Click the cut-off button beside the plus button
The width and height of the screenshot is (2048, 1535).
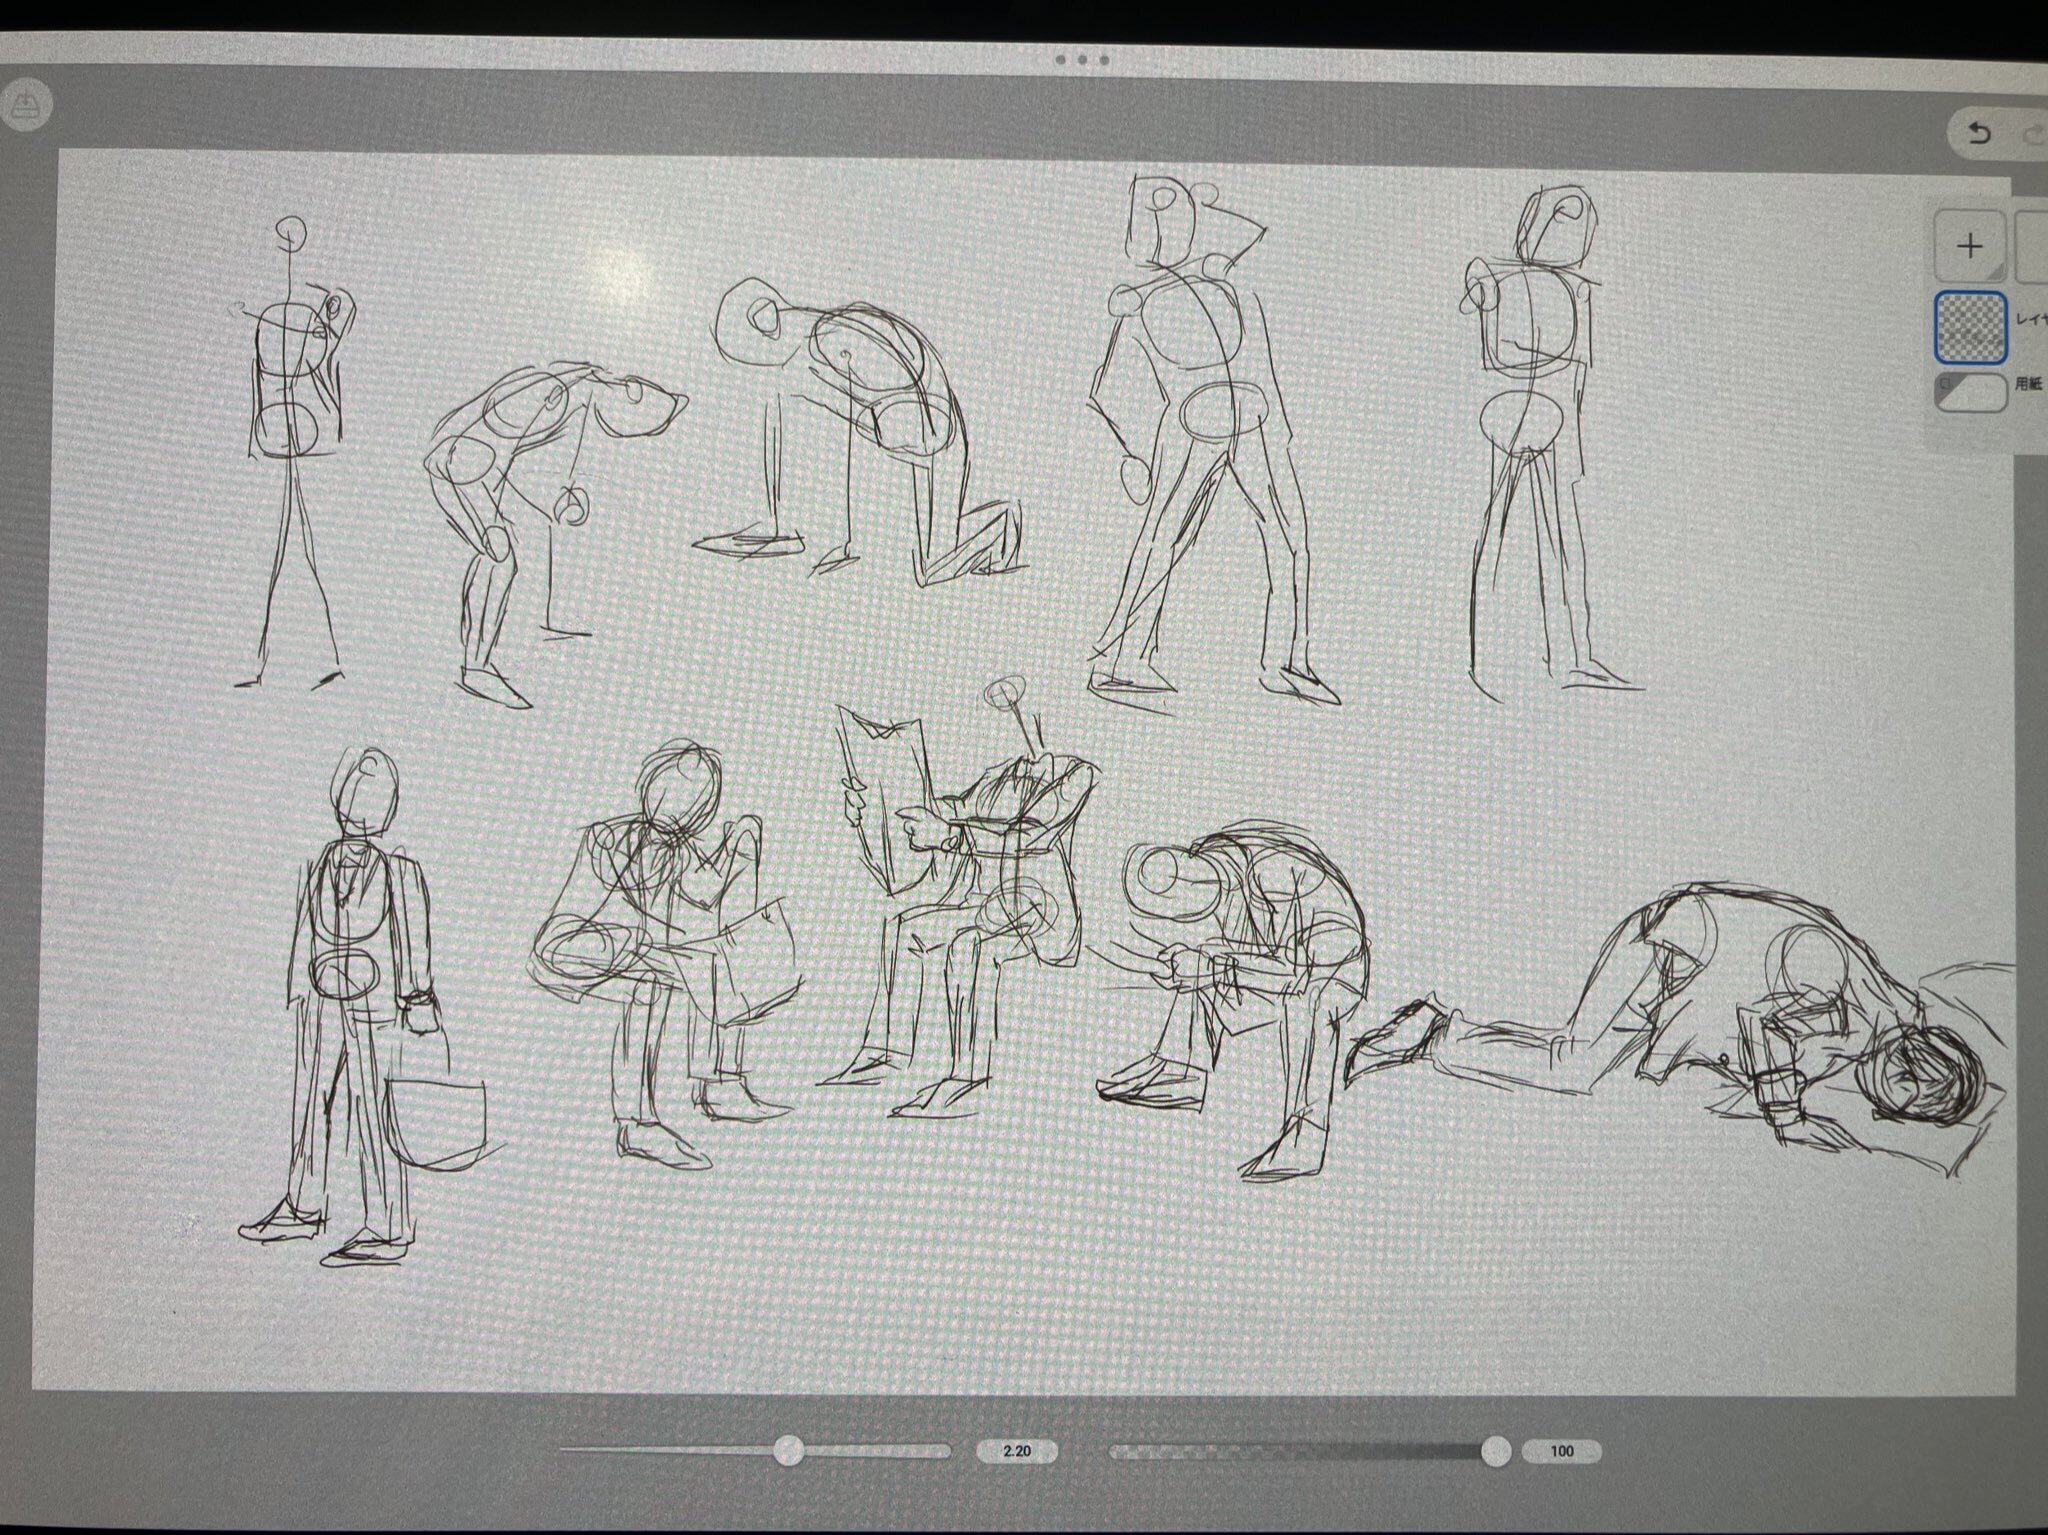(x=2032, y=245)
